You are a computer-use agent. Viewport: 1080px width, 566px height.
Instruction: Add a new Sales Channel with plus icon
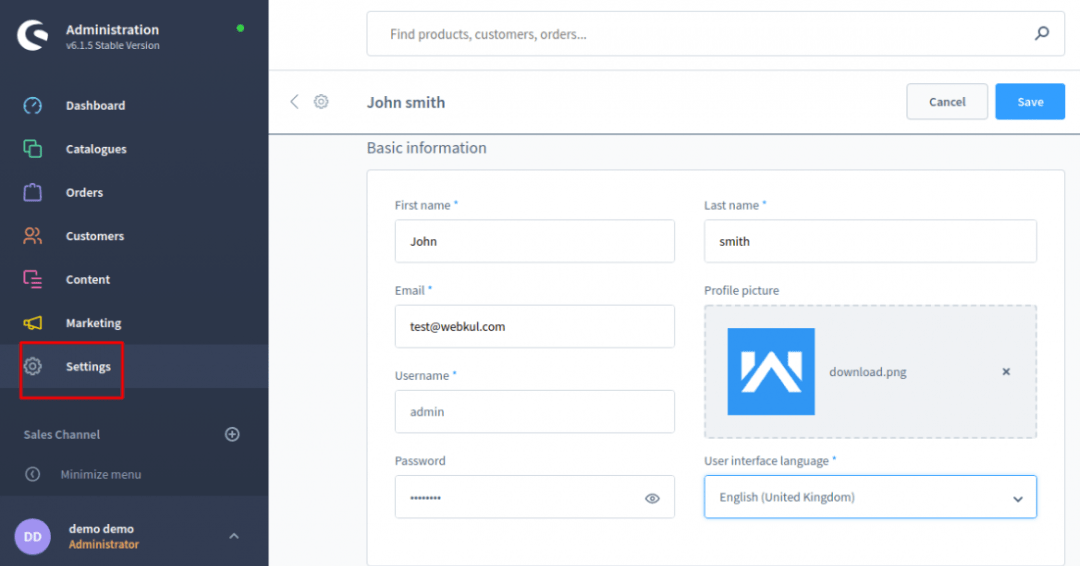click(232, 434)
